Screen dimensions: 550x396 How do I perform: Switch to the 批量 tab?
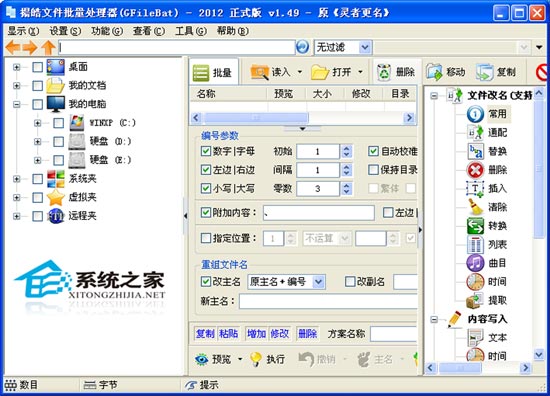[x=213, y=72]
